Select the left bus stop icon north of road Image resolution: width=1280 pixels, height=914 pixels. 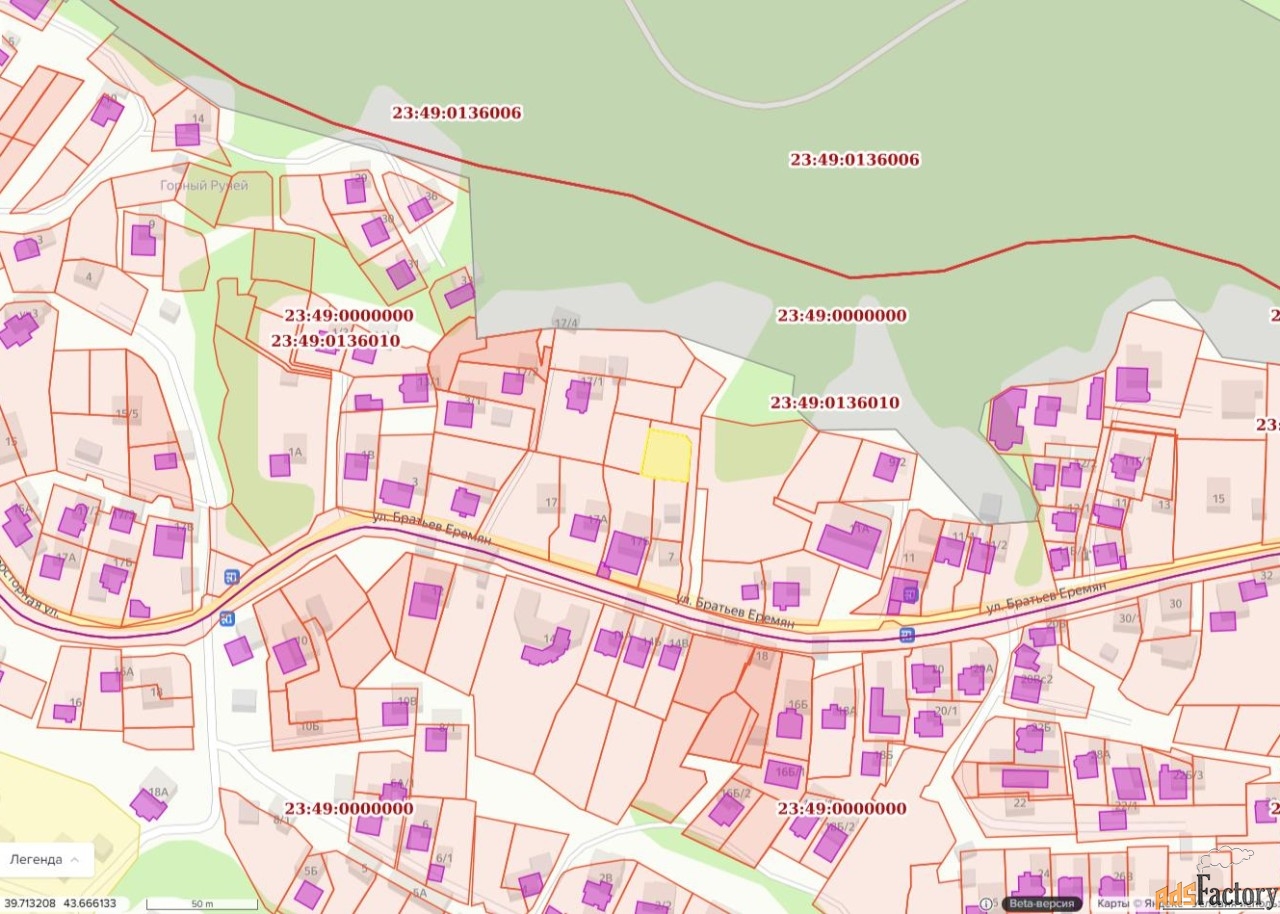(x=231, y=577)
